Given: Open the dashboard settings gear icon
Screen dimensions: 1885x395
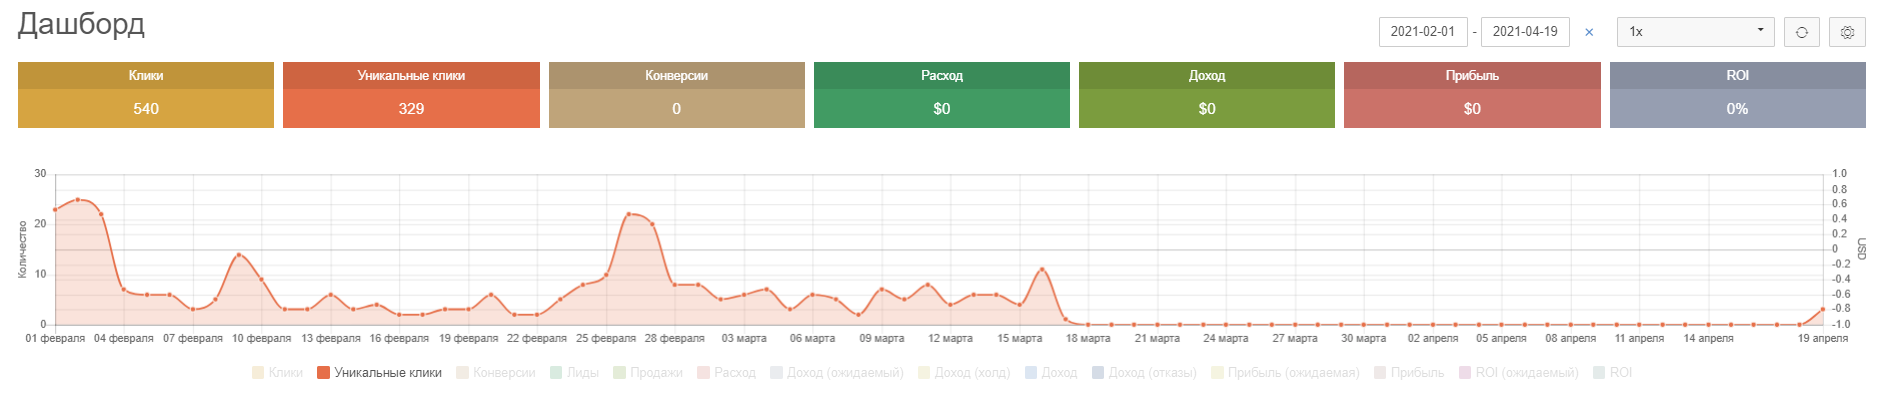Looking at the screenshot, I should (x=1847, y=32).
